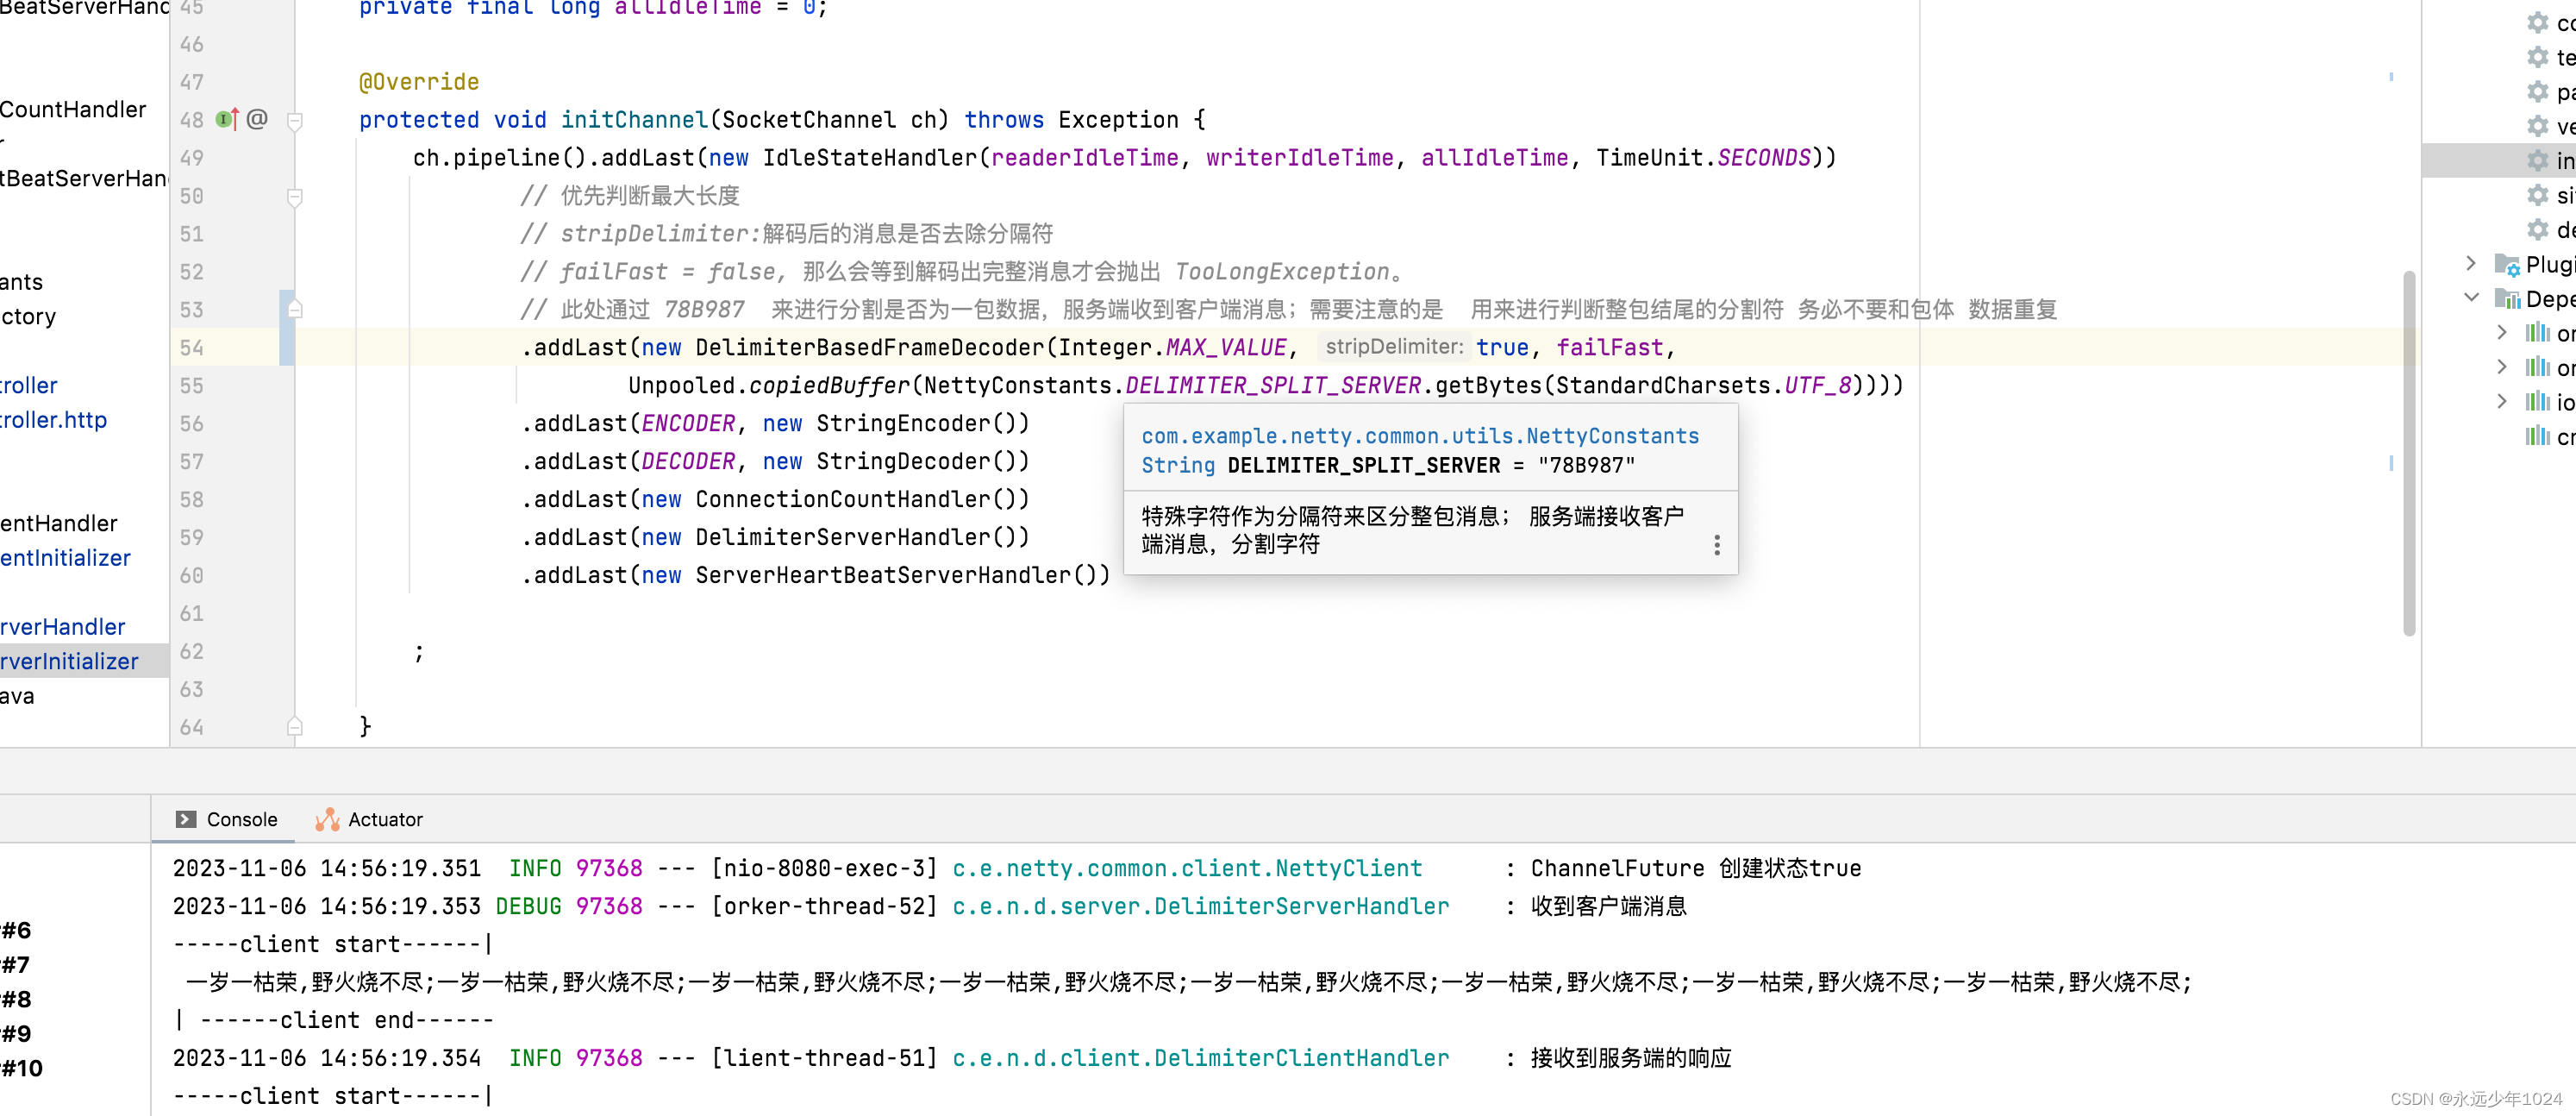Screen dimensions: 2576x1116
Task: Click the implements-method gutter icon on line 48
Action: (x=227, y=120)
